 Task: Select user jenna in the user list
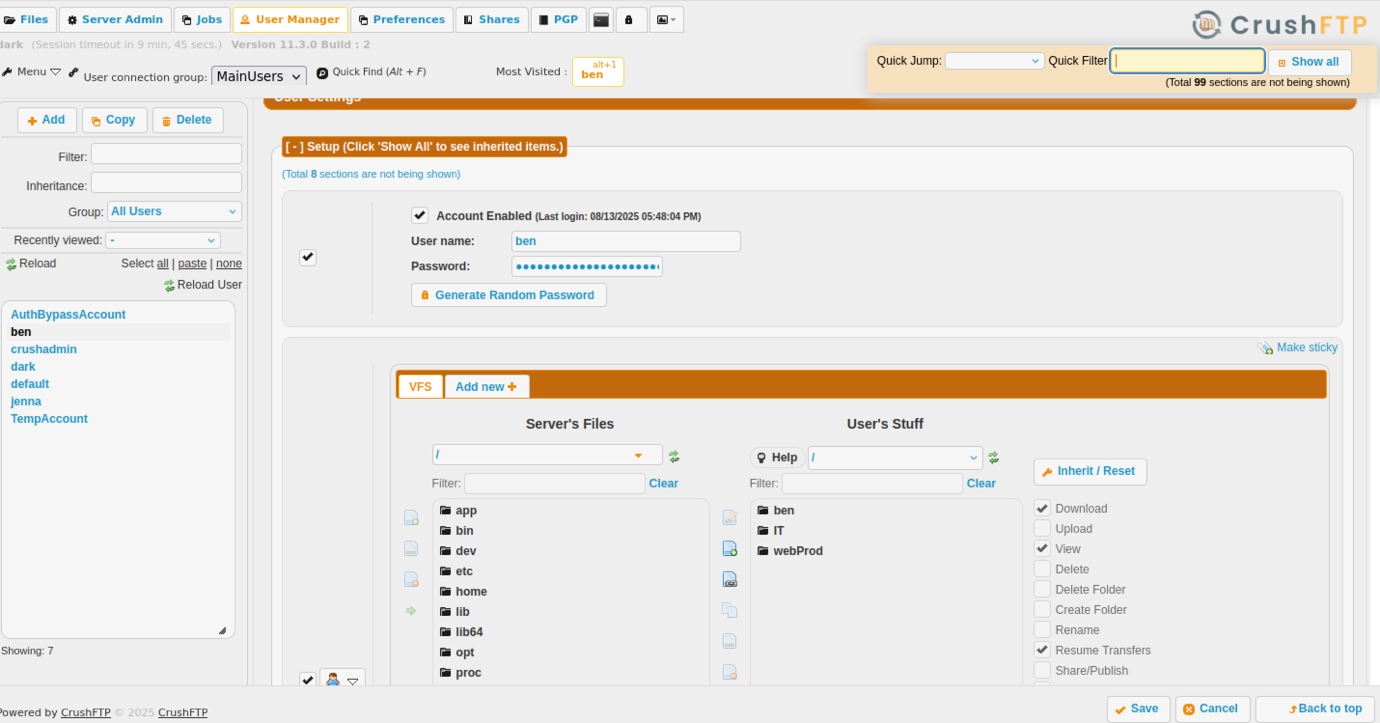click(x=26, y=402)
